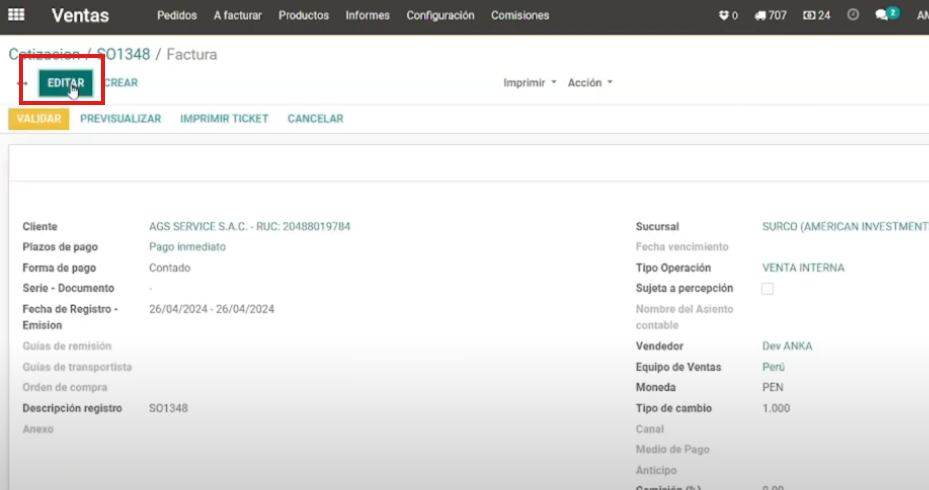Click the Anexo label
929x490 pixels.
tap(38, 429)
